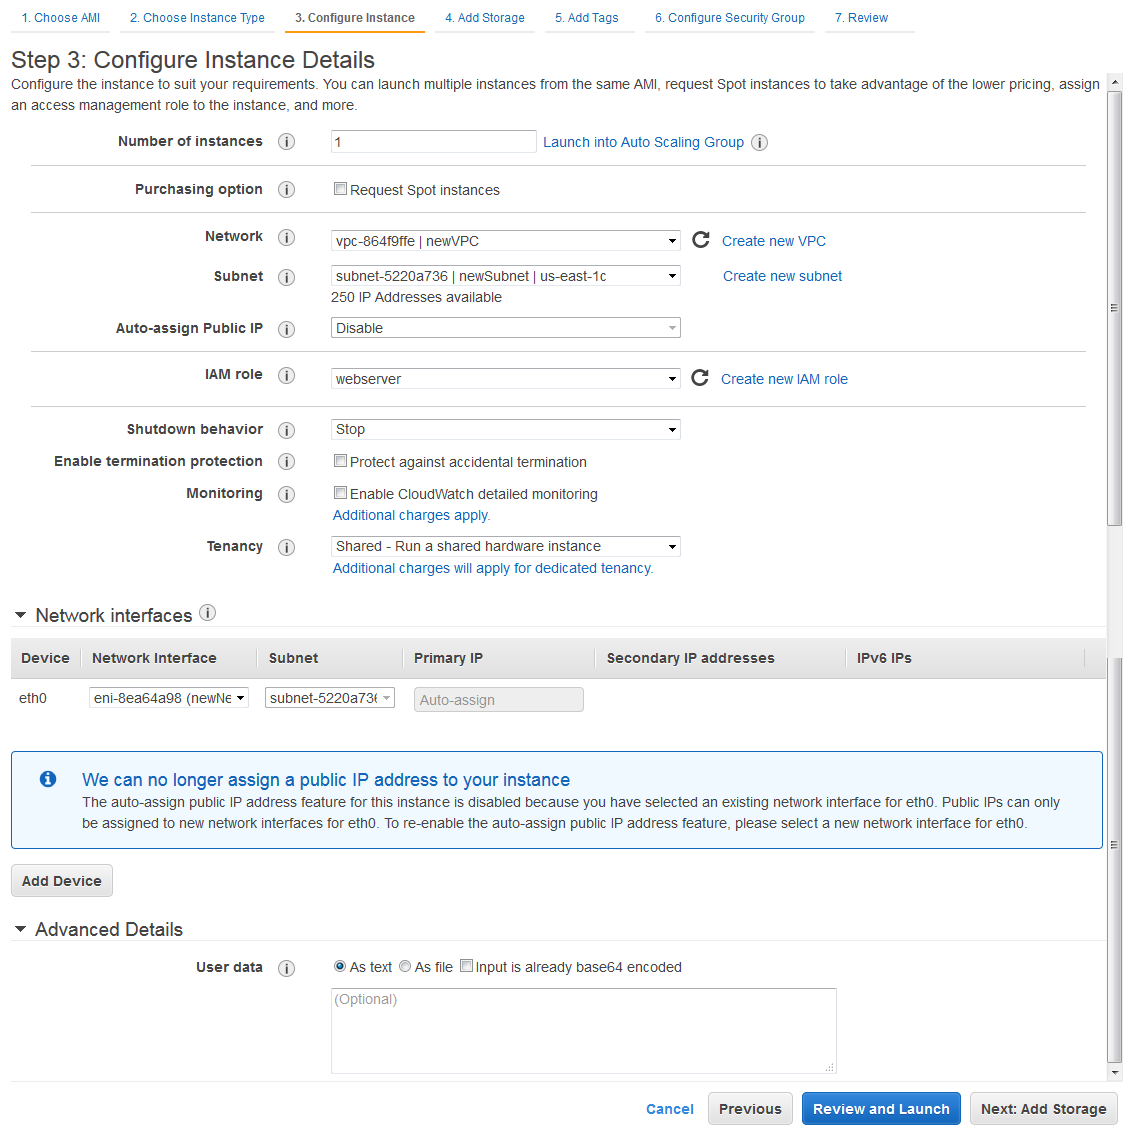
Task: Click the User data text area
Action: point(583,1030)
